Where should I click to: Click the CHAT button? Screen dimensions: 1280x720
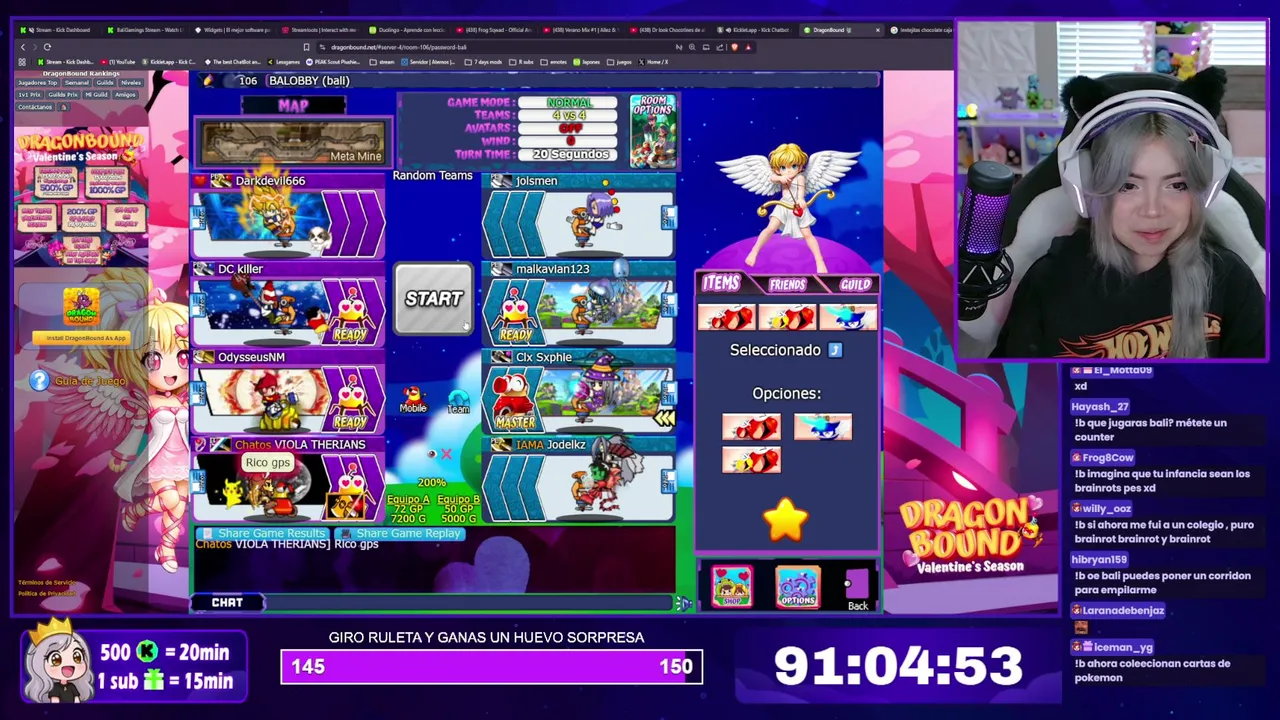pos(227,602)
